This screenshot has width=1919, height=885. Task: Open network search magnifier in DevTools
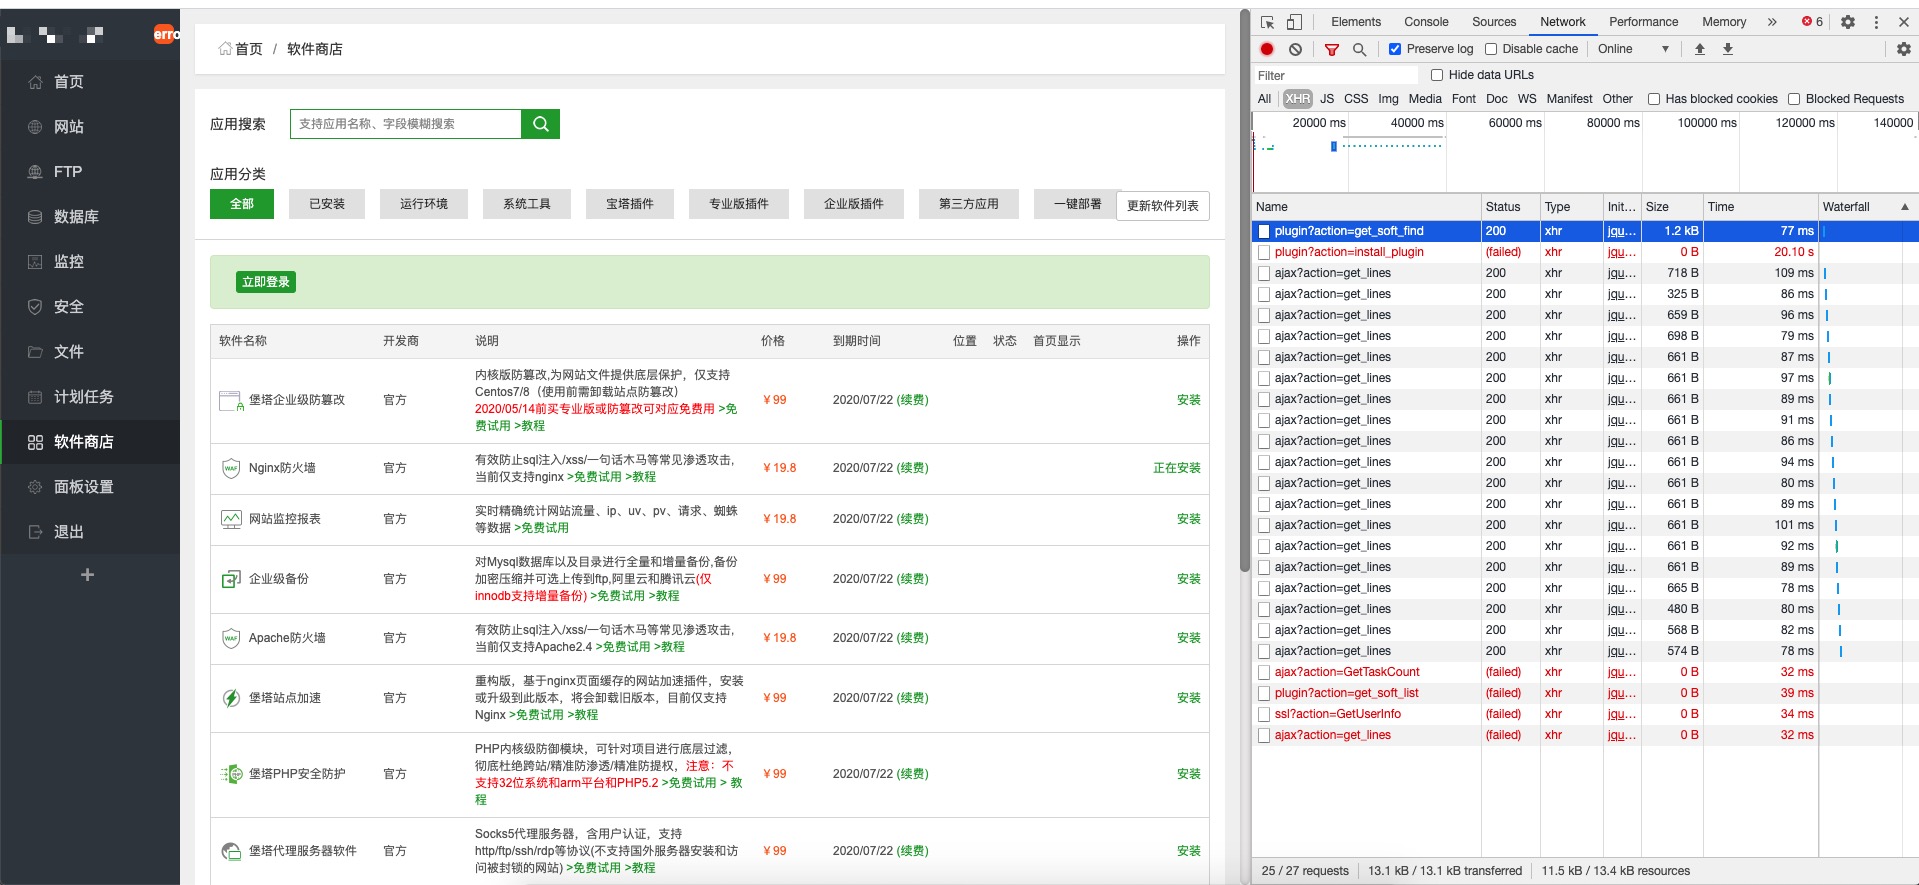pyautogui.click(x=1359, y=49)
